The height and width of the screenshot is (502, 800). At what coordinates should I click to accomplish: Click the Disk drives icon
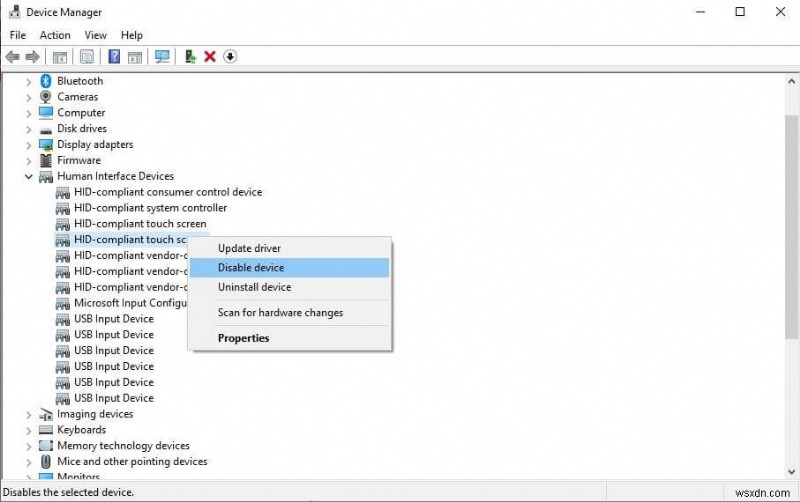(46, 130)
